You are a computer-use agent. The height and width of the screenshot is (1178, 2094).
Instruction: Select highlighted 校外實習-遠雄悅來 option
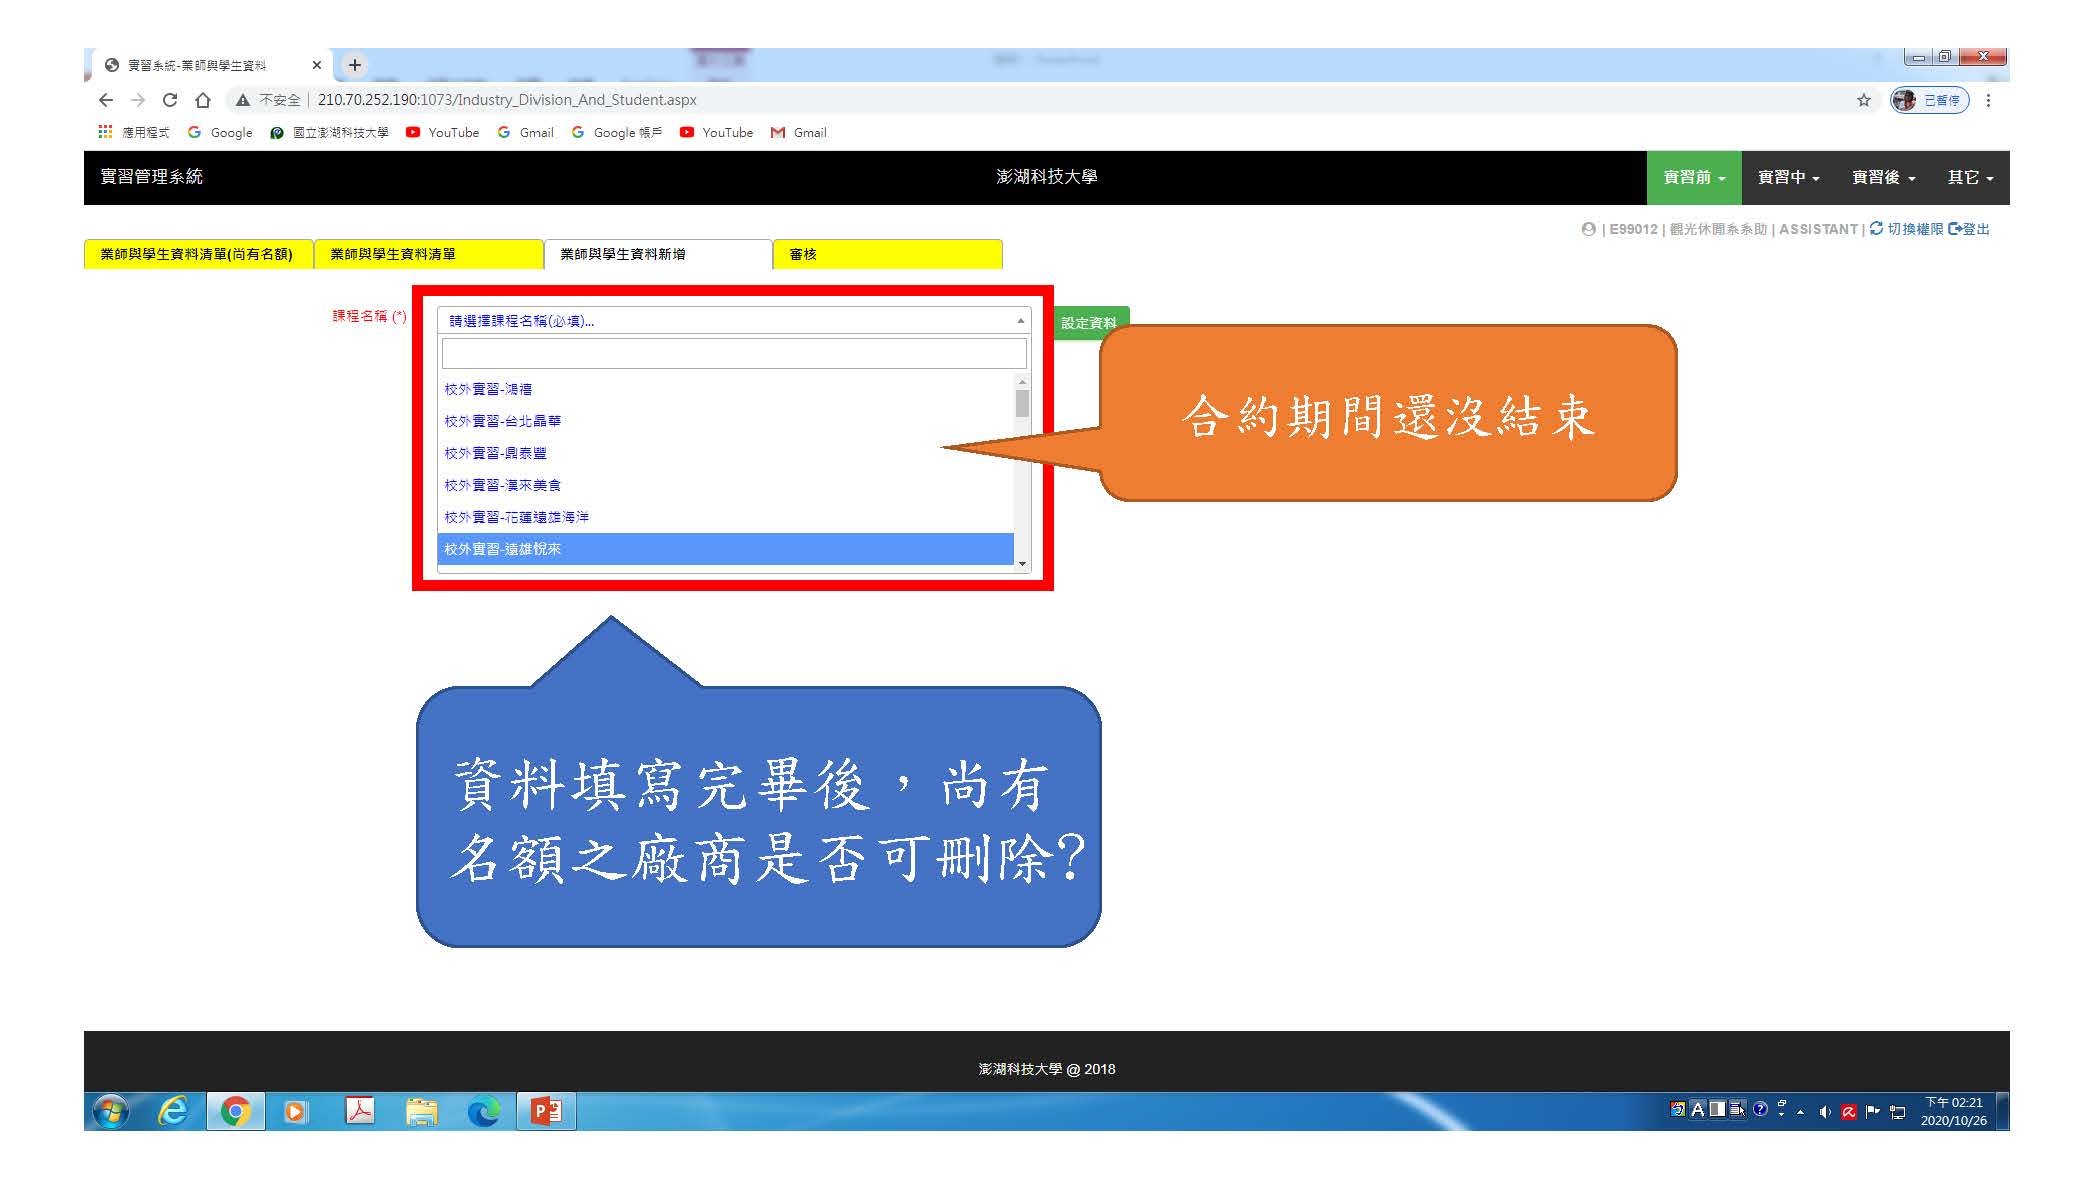726,549
